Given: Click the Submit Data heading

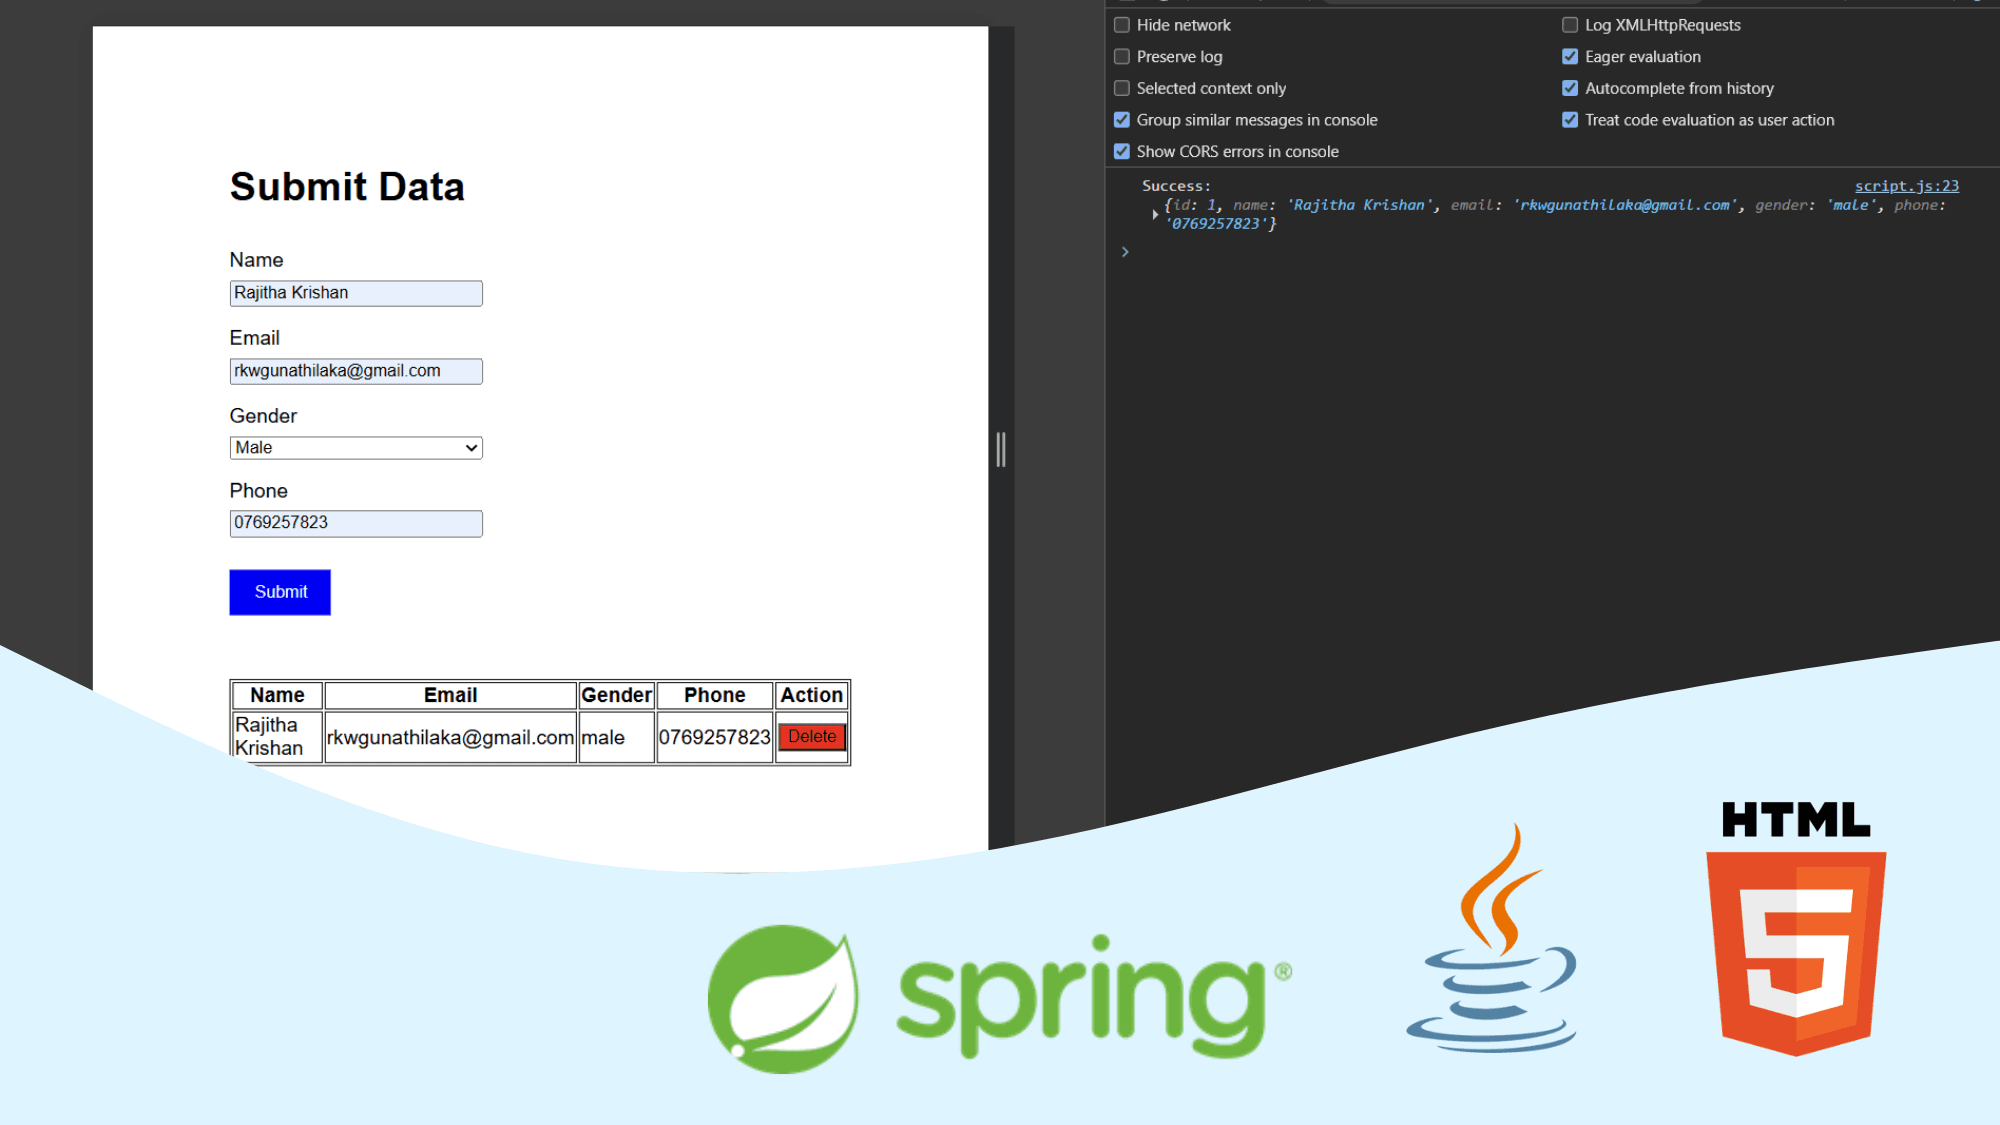Looking at the screenshot, I should [x=347, y=187].
